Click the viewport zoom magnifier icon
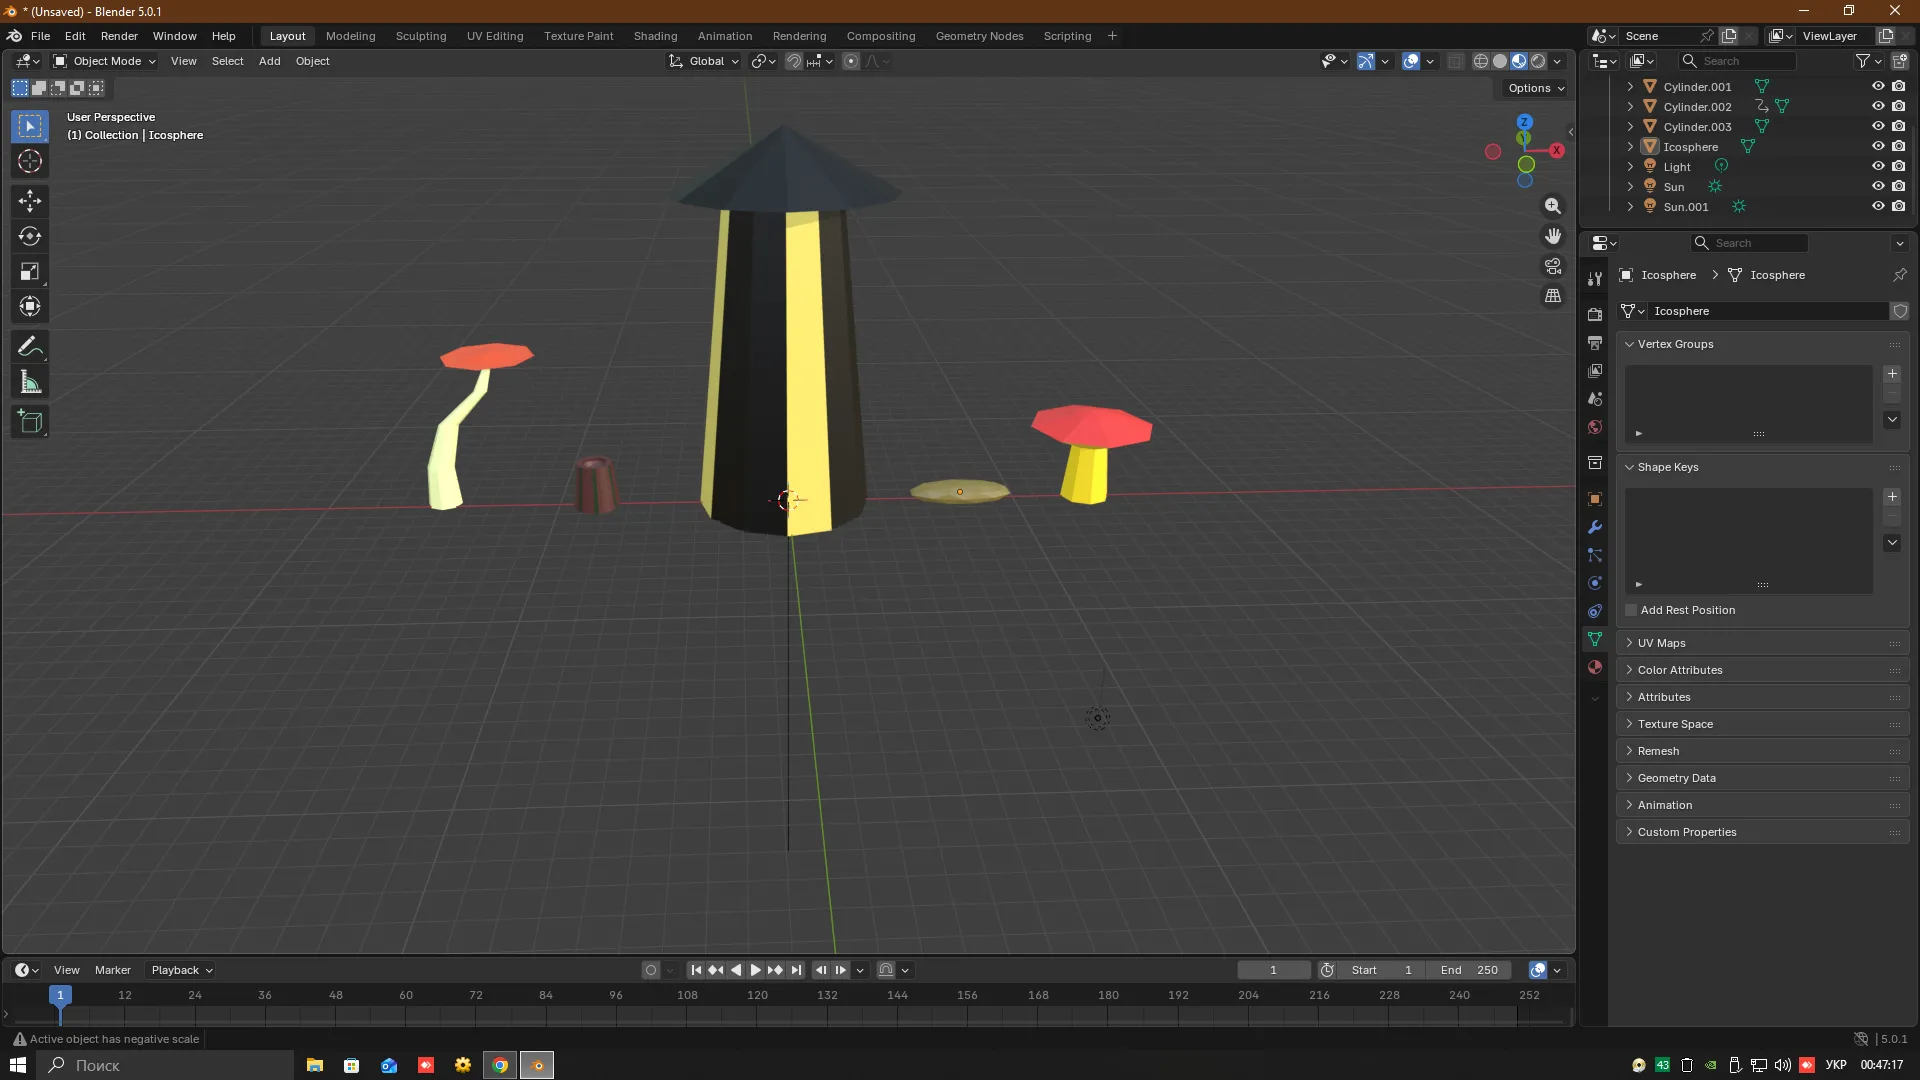1920x1080 pixels. (x=1552, y=206)
